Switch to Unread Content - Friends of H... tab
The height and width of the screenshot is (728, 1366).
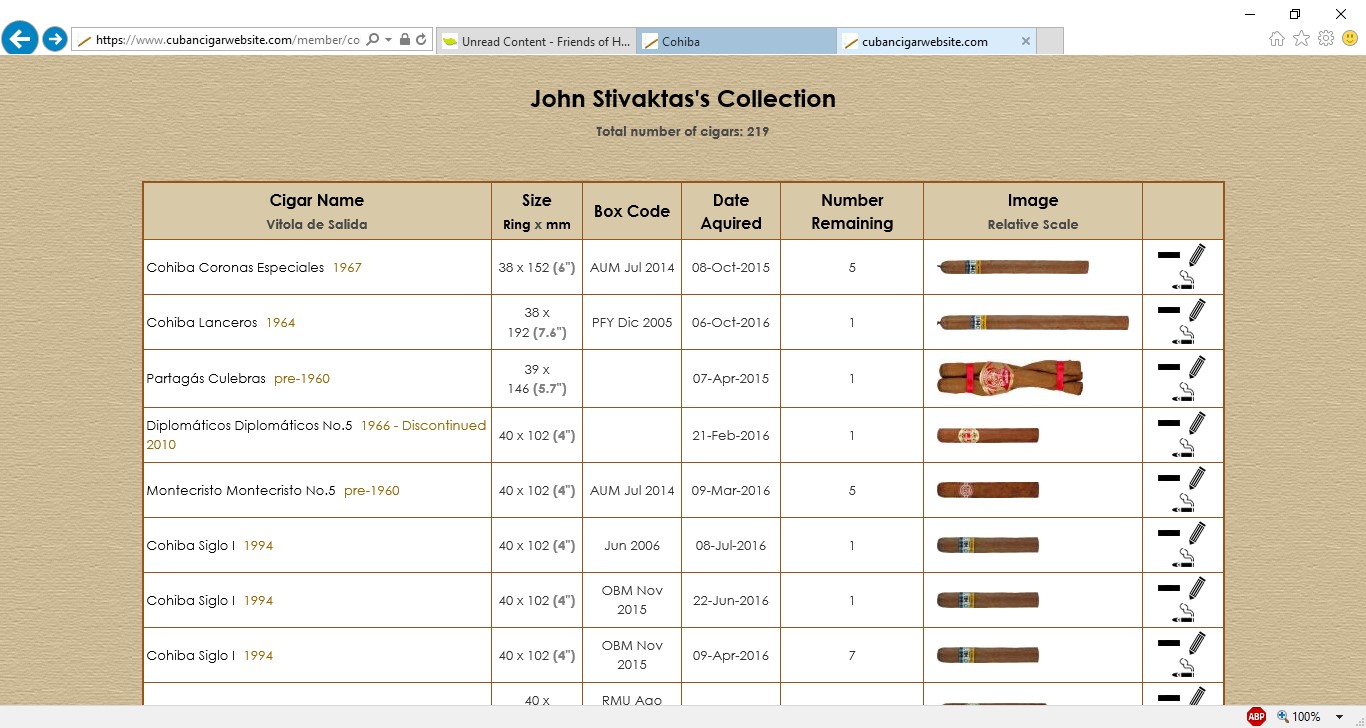click(536, 41)
